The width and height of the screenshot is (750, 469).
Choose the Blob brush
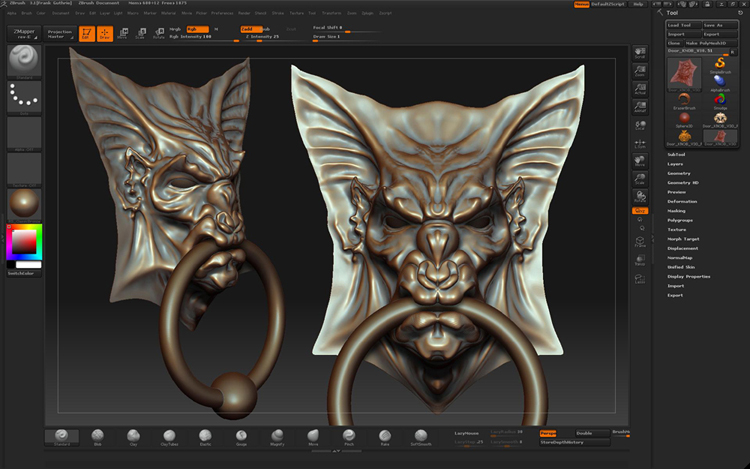click(98, 437)
